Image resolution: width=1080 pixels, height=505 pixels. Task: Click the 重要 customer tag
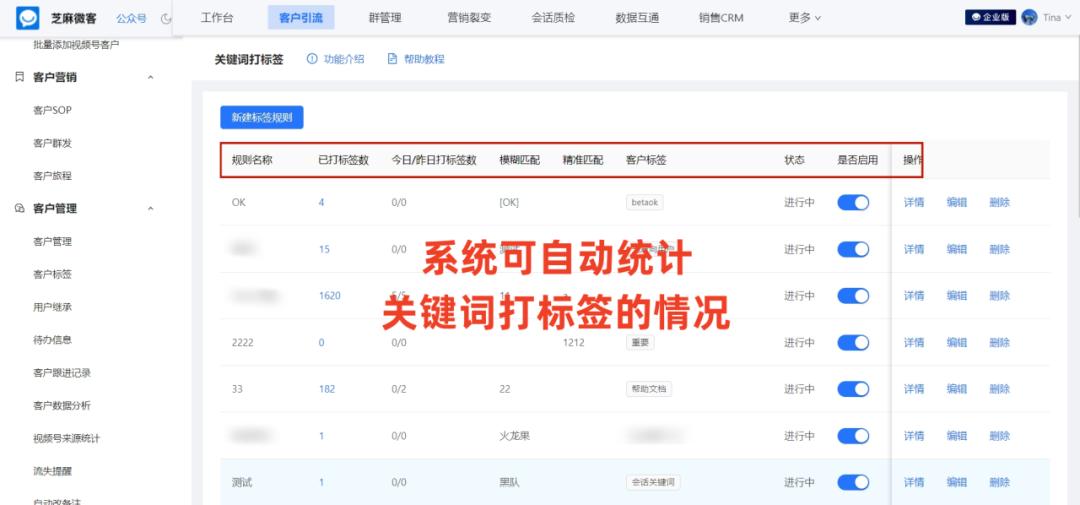click(640, 342)
